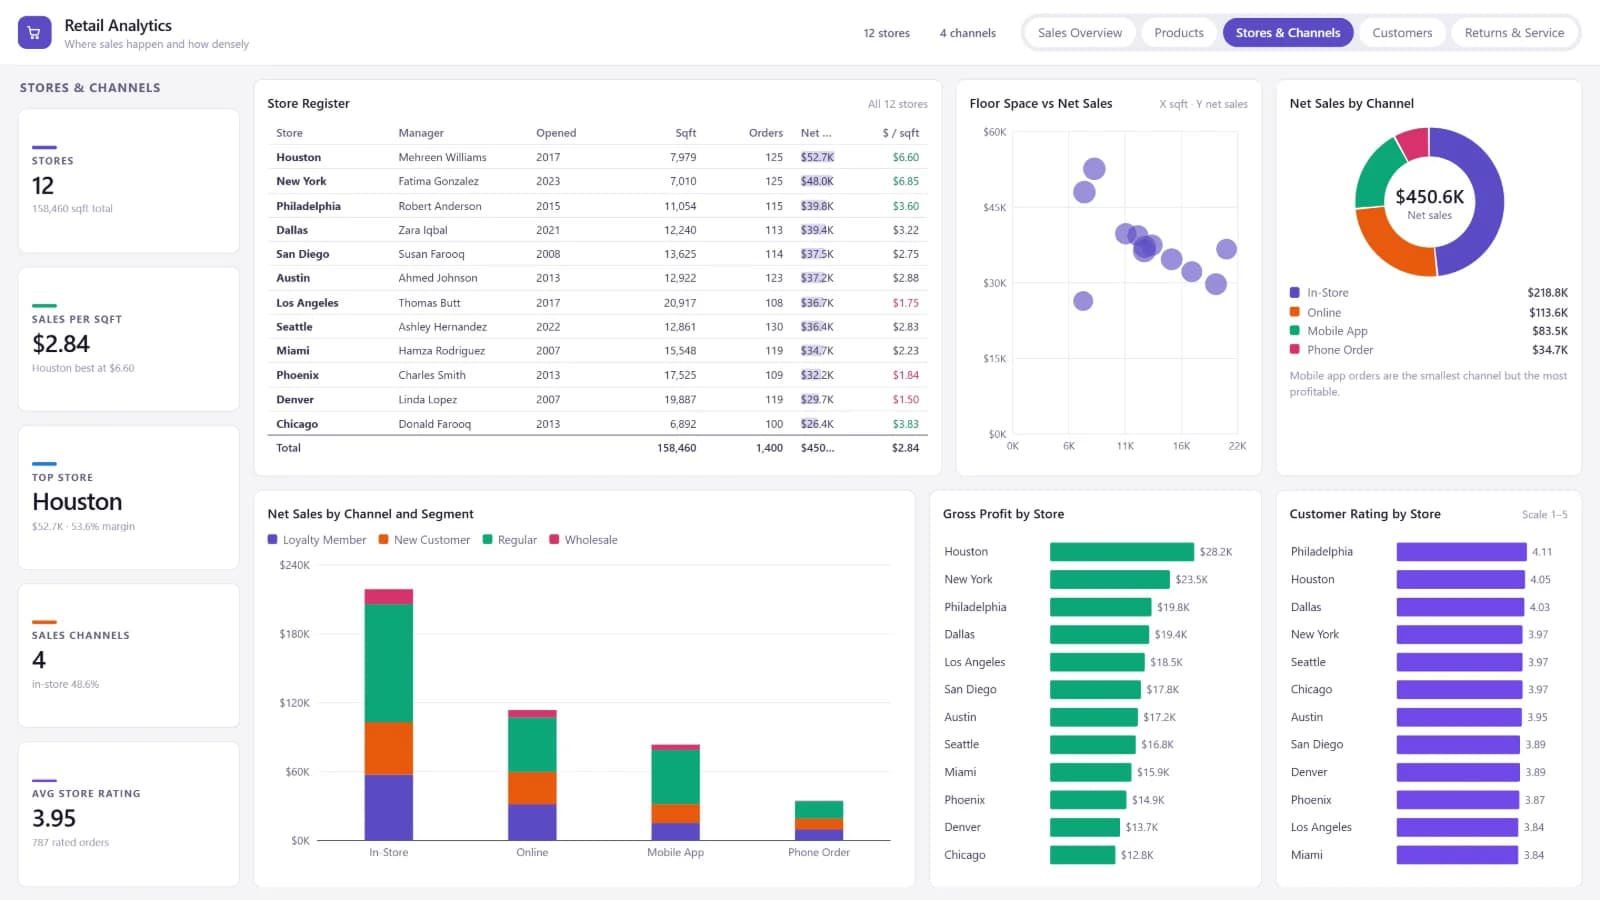Toggle Regular legend item

tap(510, 540)
